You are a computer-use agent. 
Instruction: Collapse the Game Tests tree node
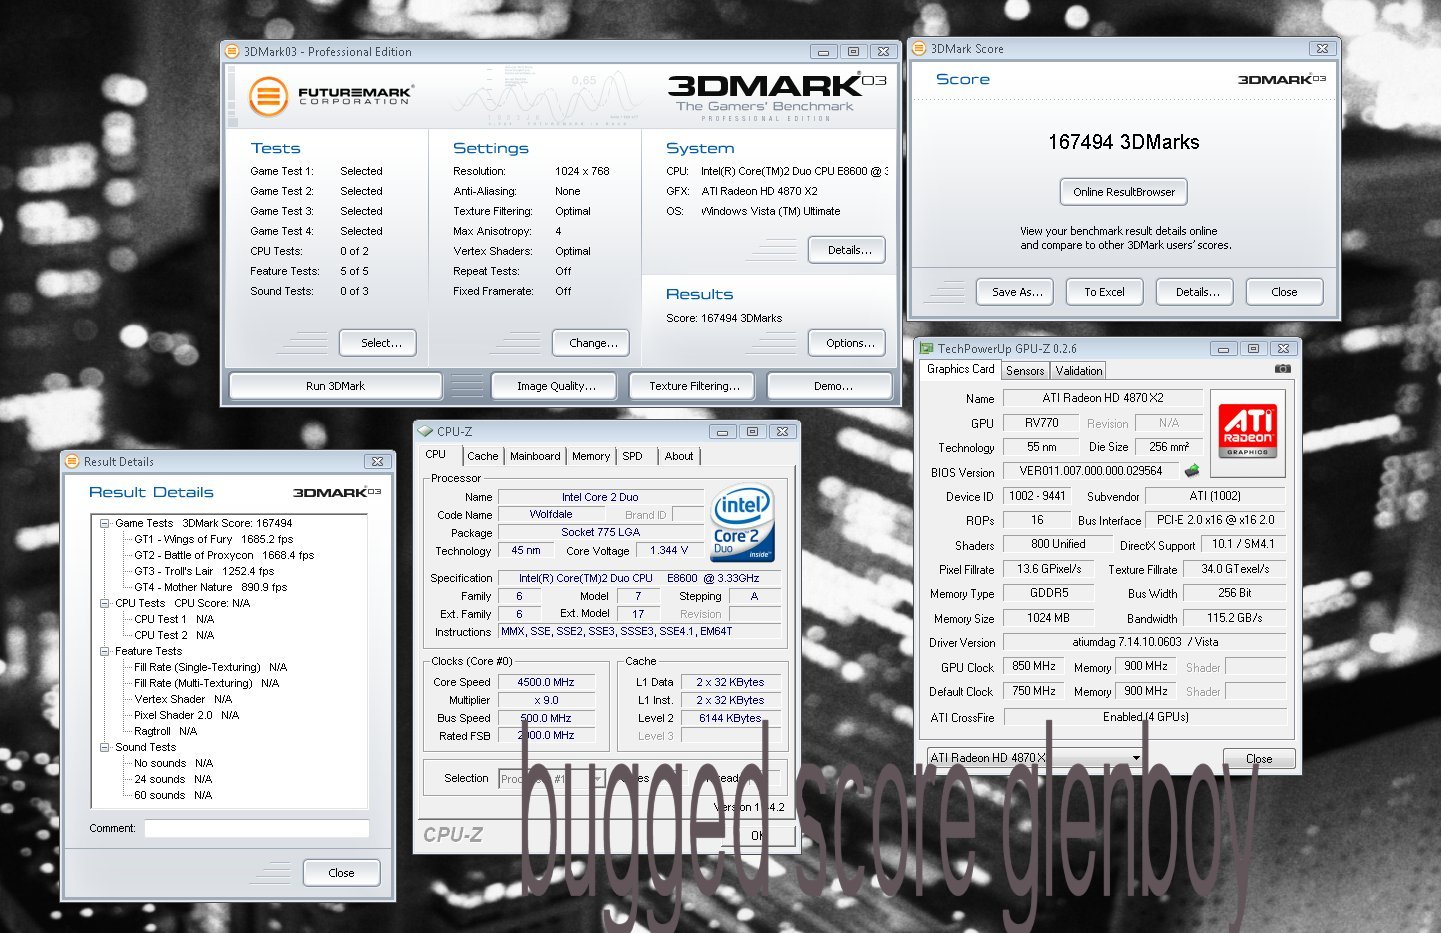pyautogui.click(x=104, y=523)
